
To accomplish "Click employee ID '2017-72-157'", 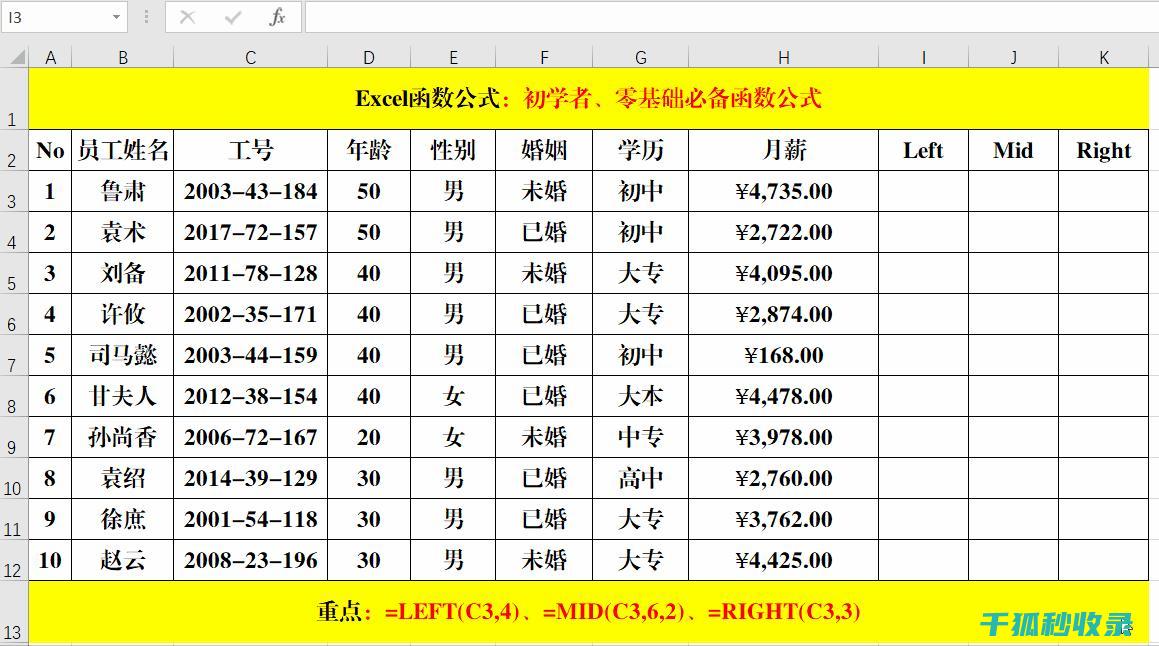I will (251, 233).
